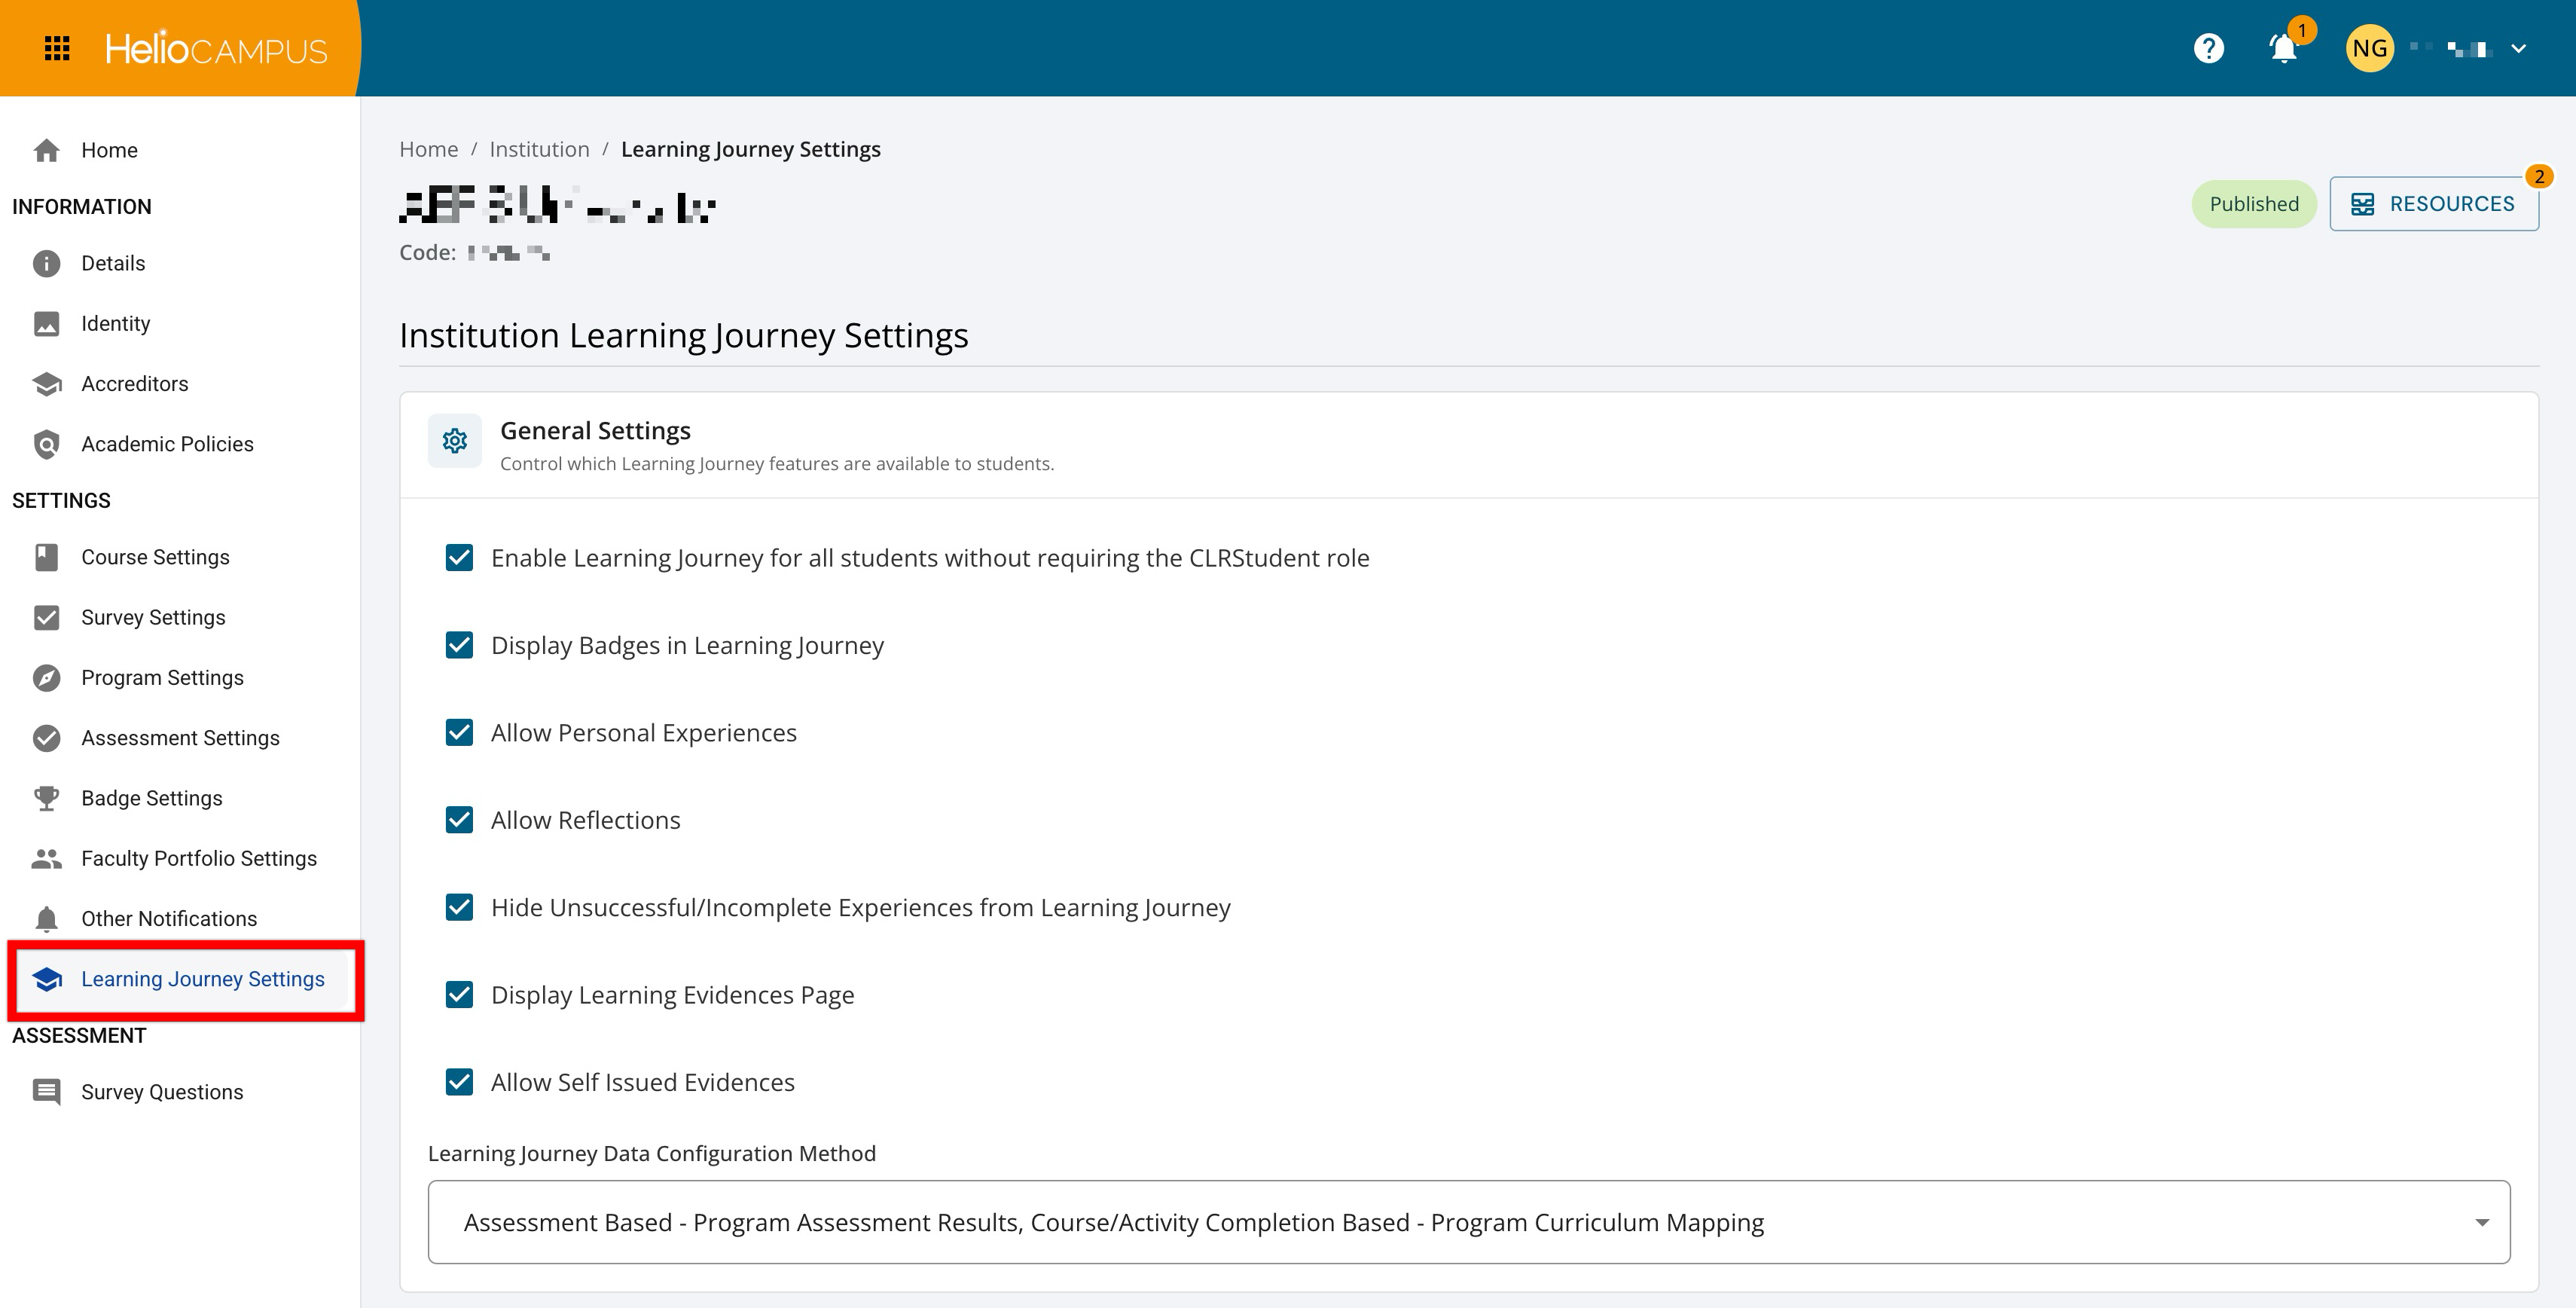Click the Institution Learning Journey Settings heading
The width and height of the screenshot is (2576, 1308).
684,335
